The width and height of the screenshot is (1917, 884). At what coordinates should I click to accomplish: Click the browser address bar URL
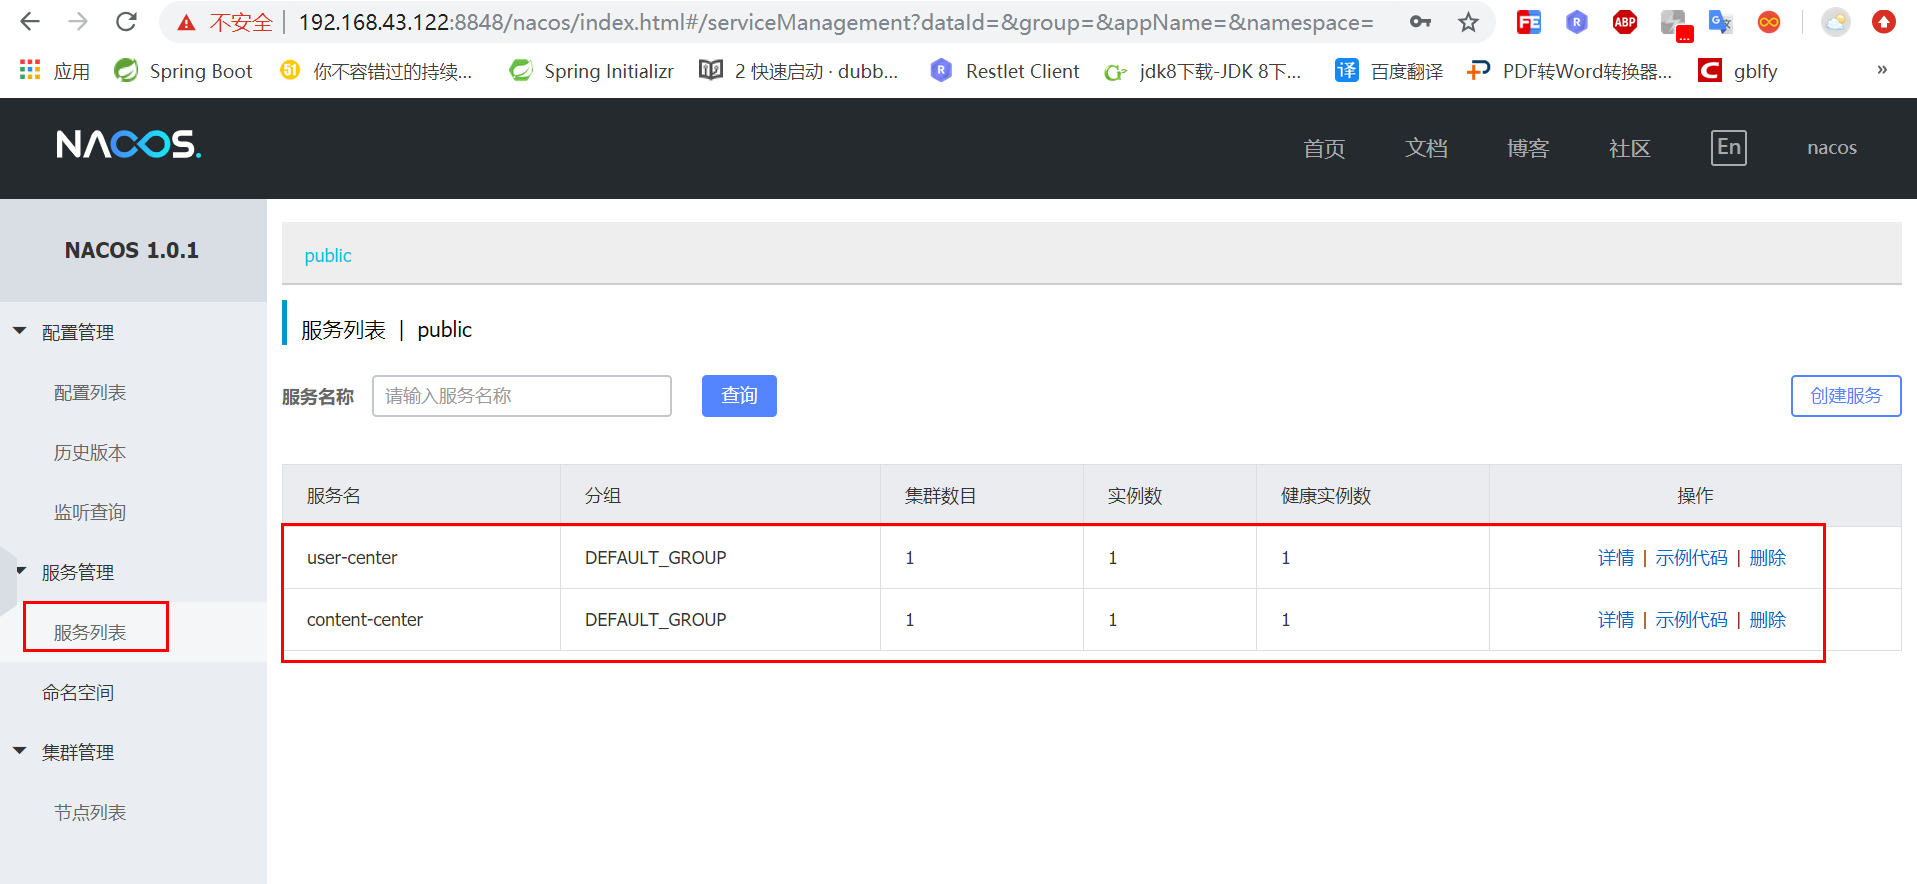tap(836, 22)
